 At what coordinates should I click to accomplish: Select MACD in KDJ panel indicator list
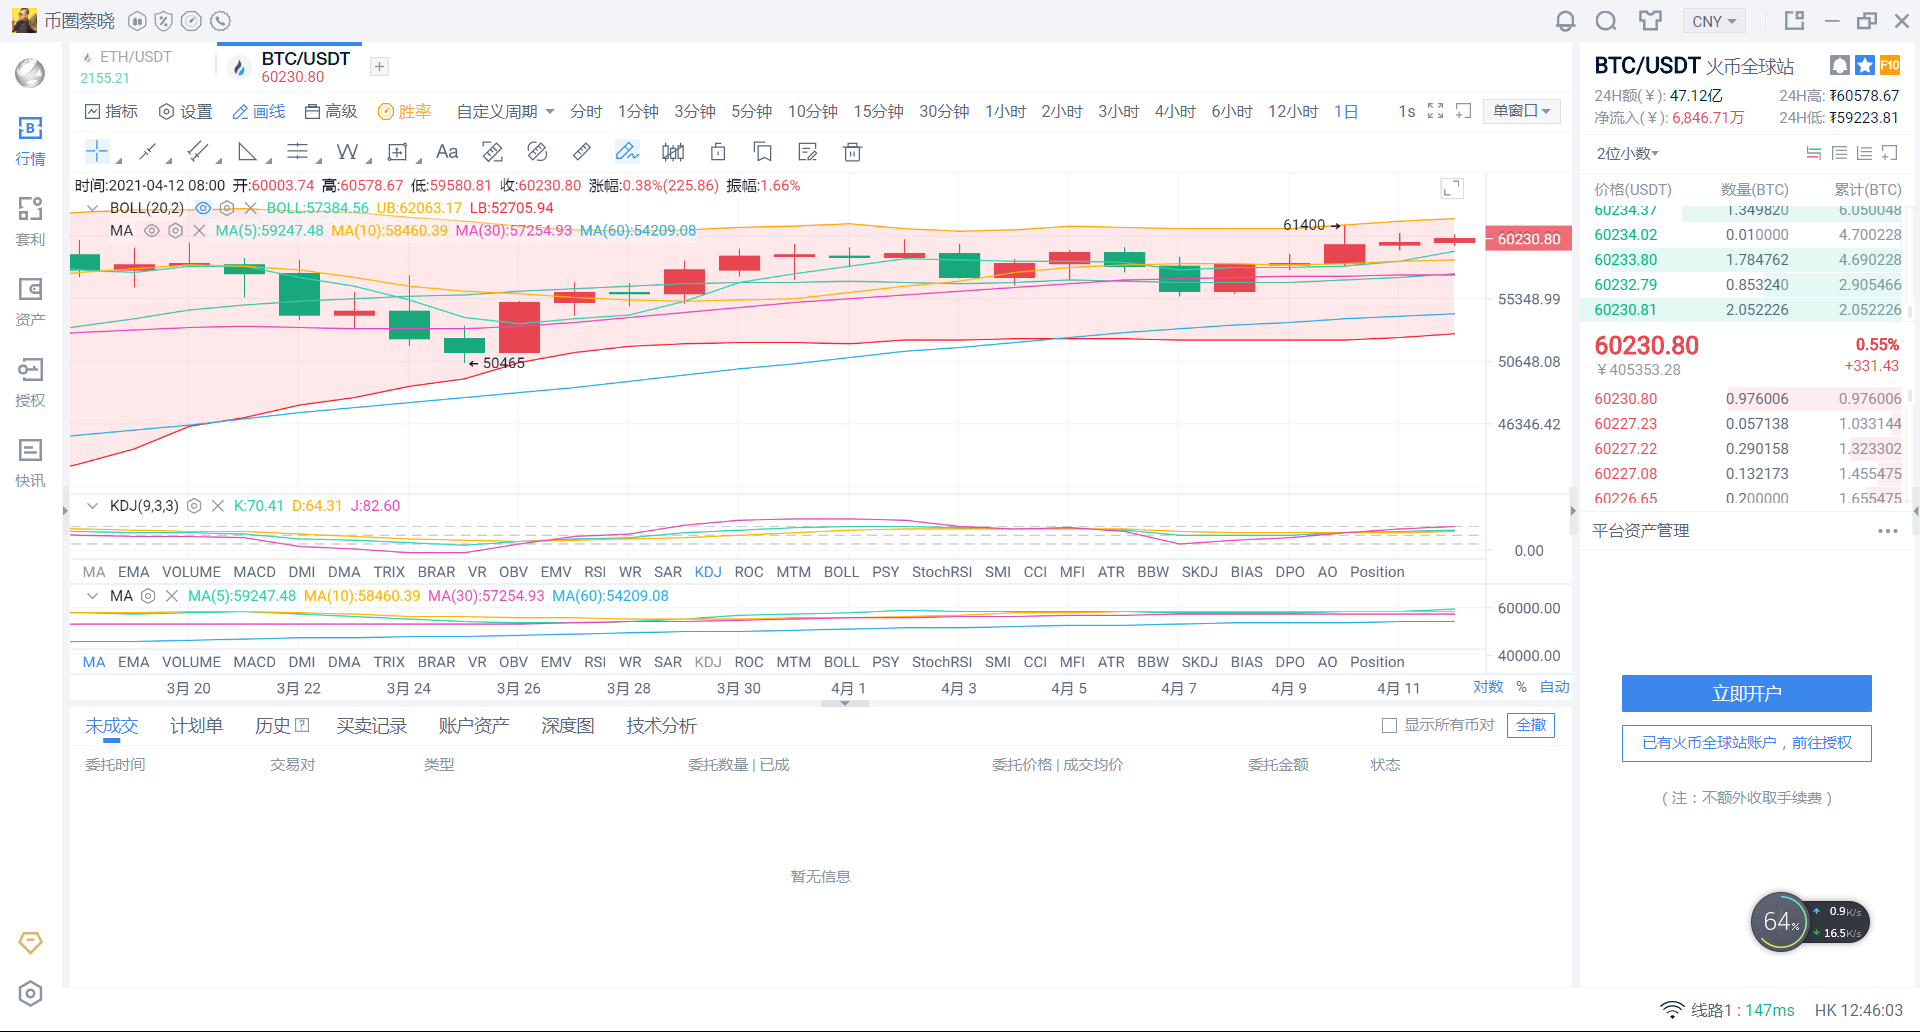254,572
